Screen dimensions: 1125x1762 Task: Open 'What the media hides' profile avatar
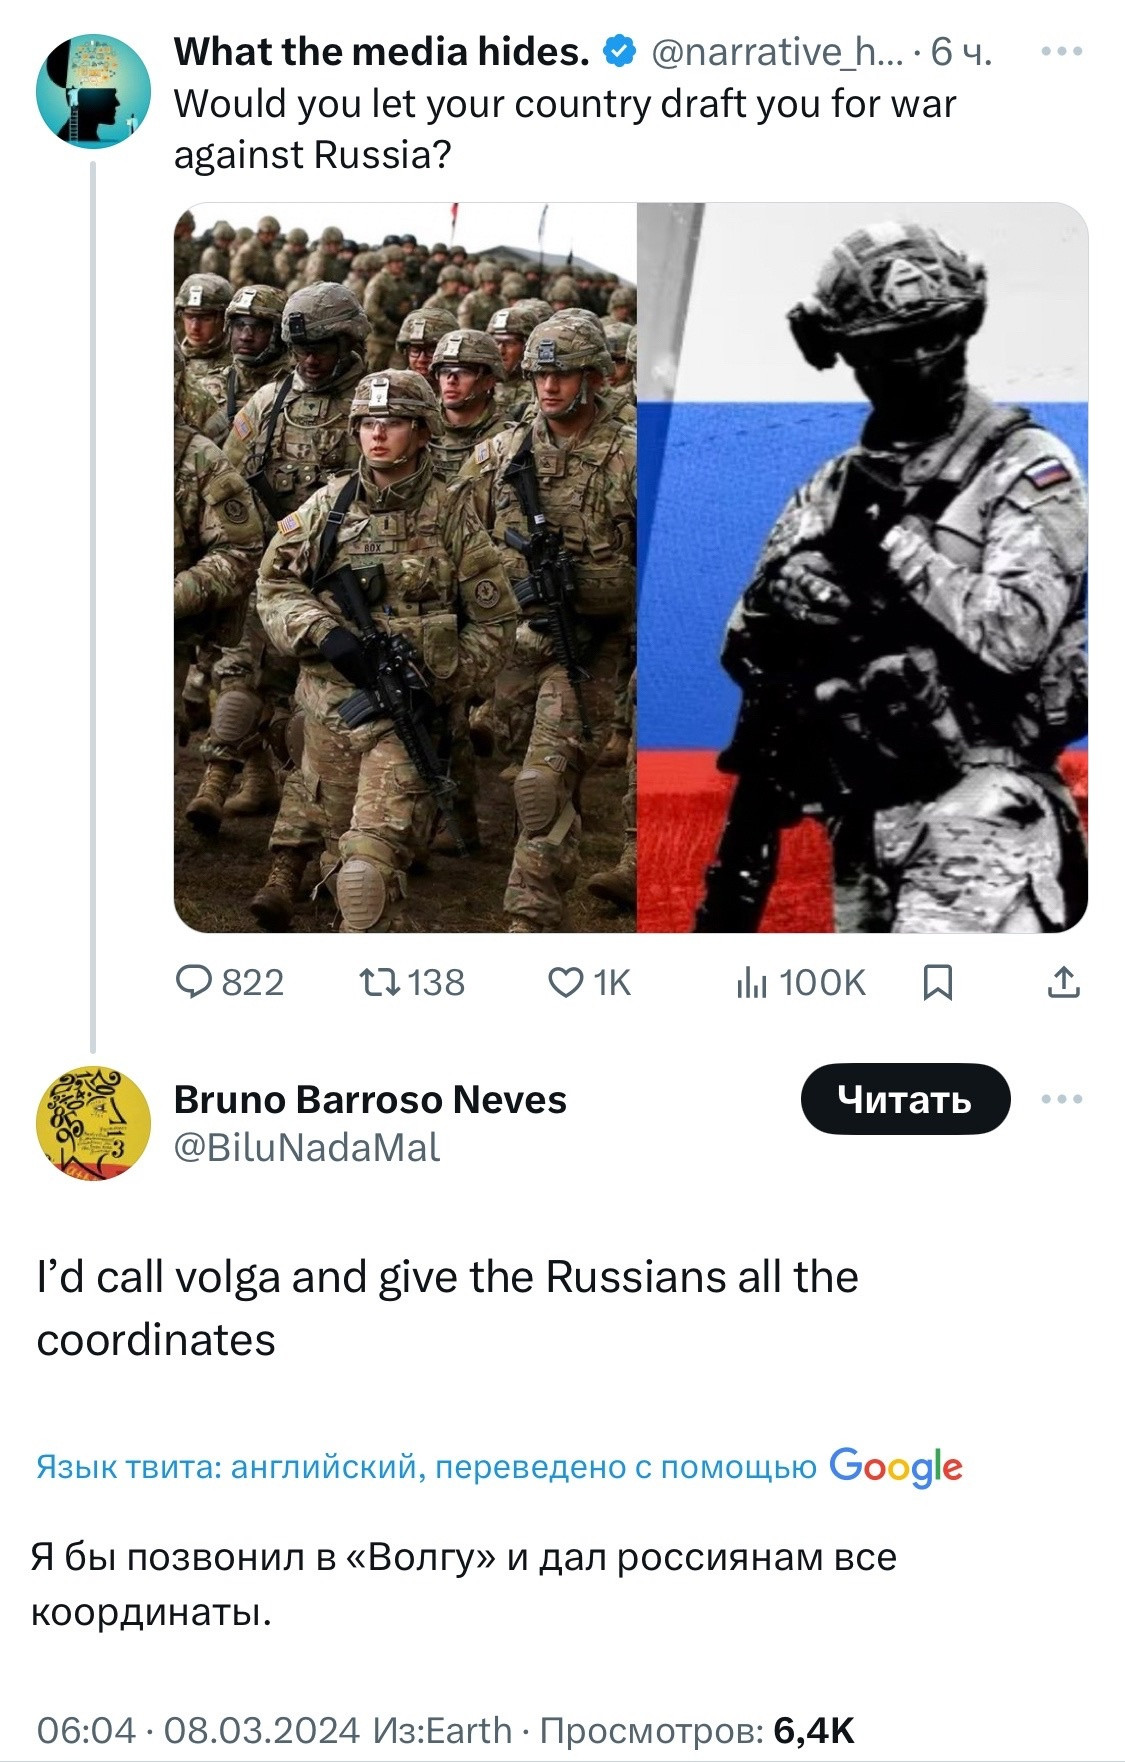[92, 92]
